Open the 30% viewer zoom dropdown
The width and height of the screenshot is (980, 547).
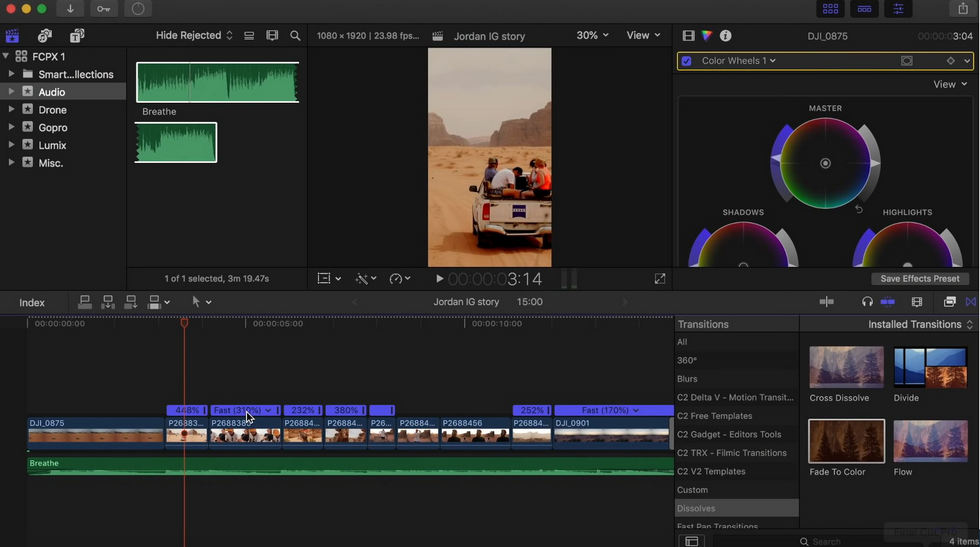click(592, 36)
